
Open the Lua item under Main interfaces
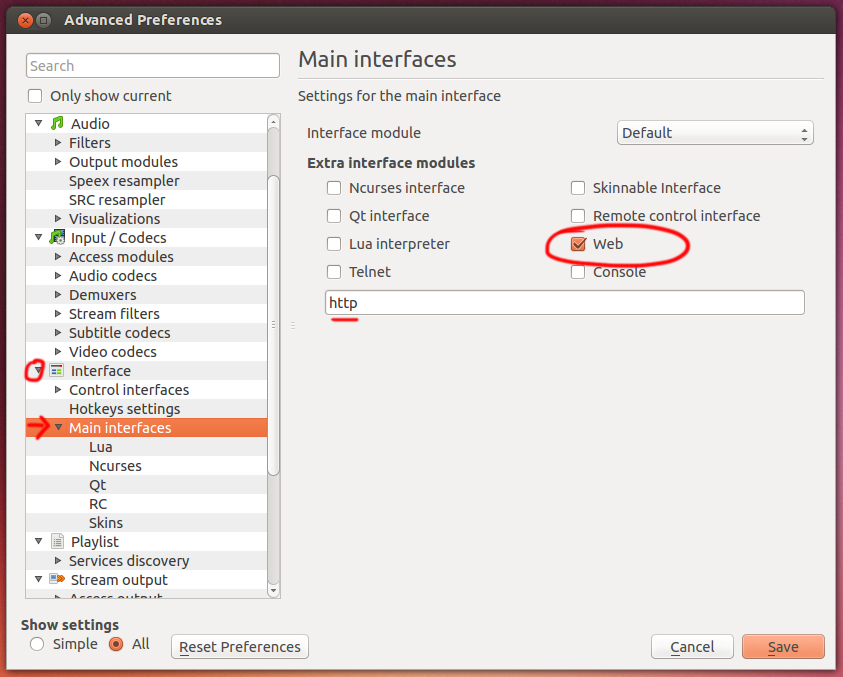pyautogui.click(x=100, y=447)
